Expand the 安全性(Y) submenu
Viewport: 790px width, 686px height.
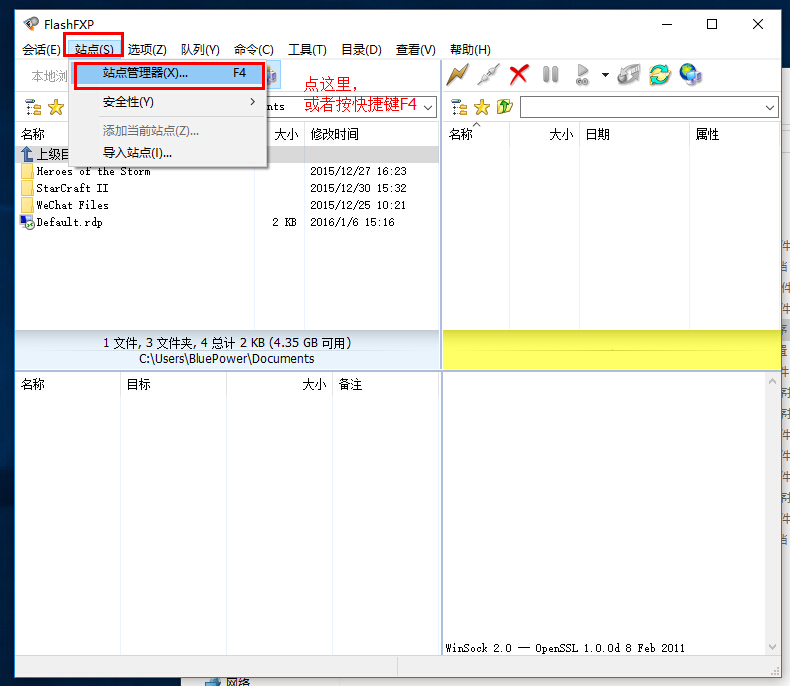pos(169,102)
